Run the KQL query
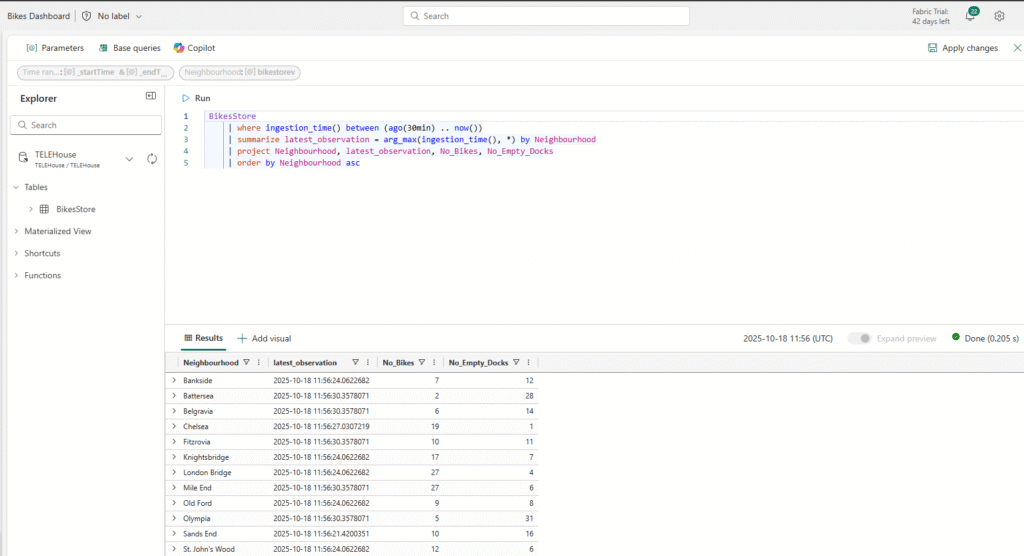 point(196,98)
